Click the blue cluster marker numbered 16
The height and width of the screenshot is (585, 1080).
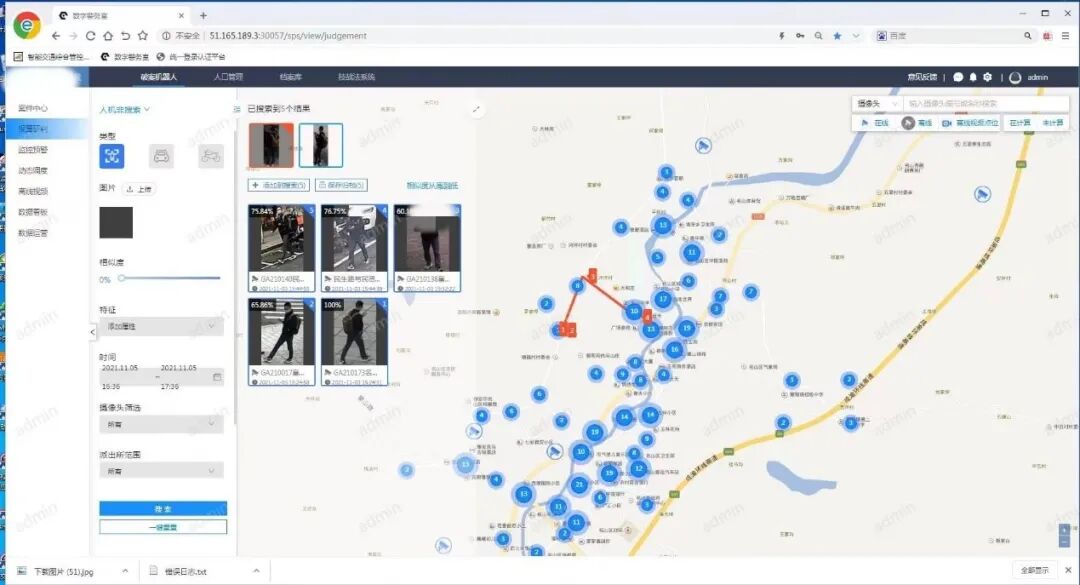click(x=674, y=349)
